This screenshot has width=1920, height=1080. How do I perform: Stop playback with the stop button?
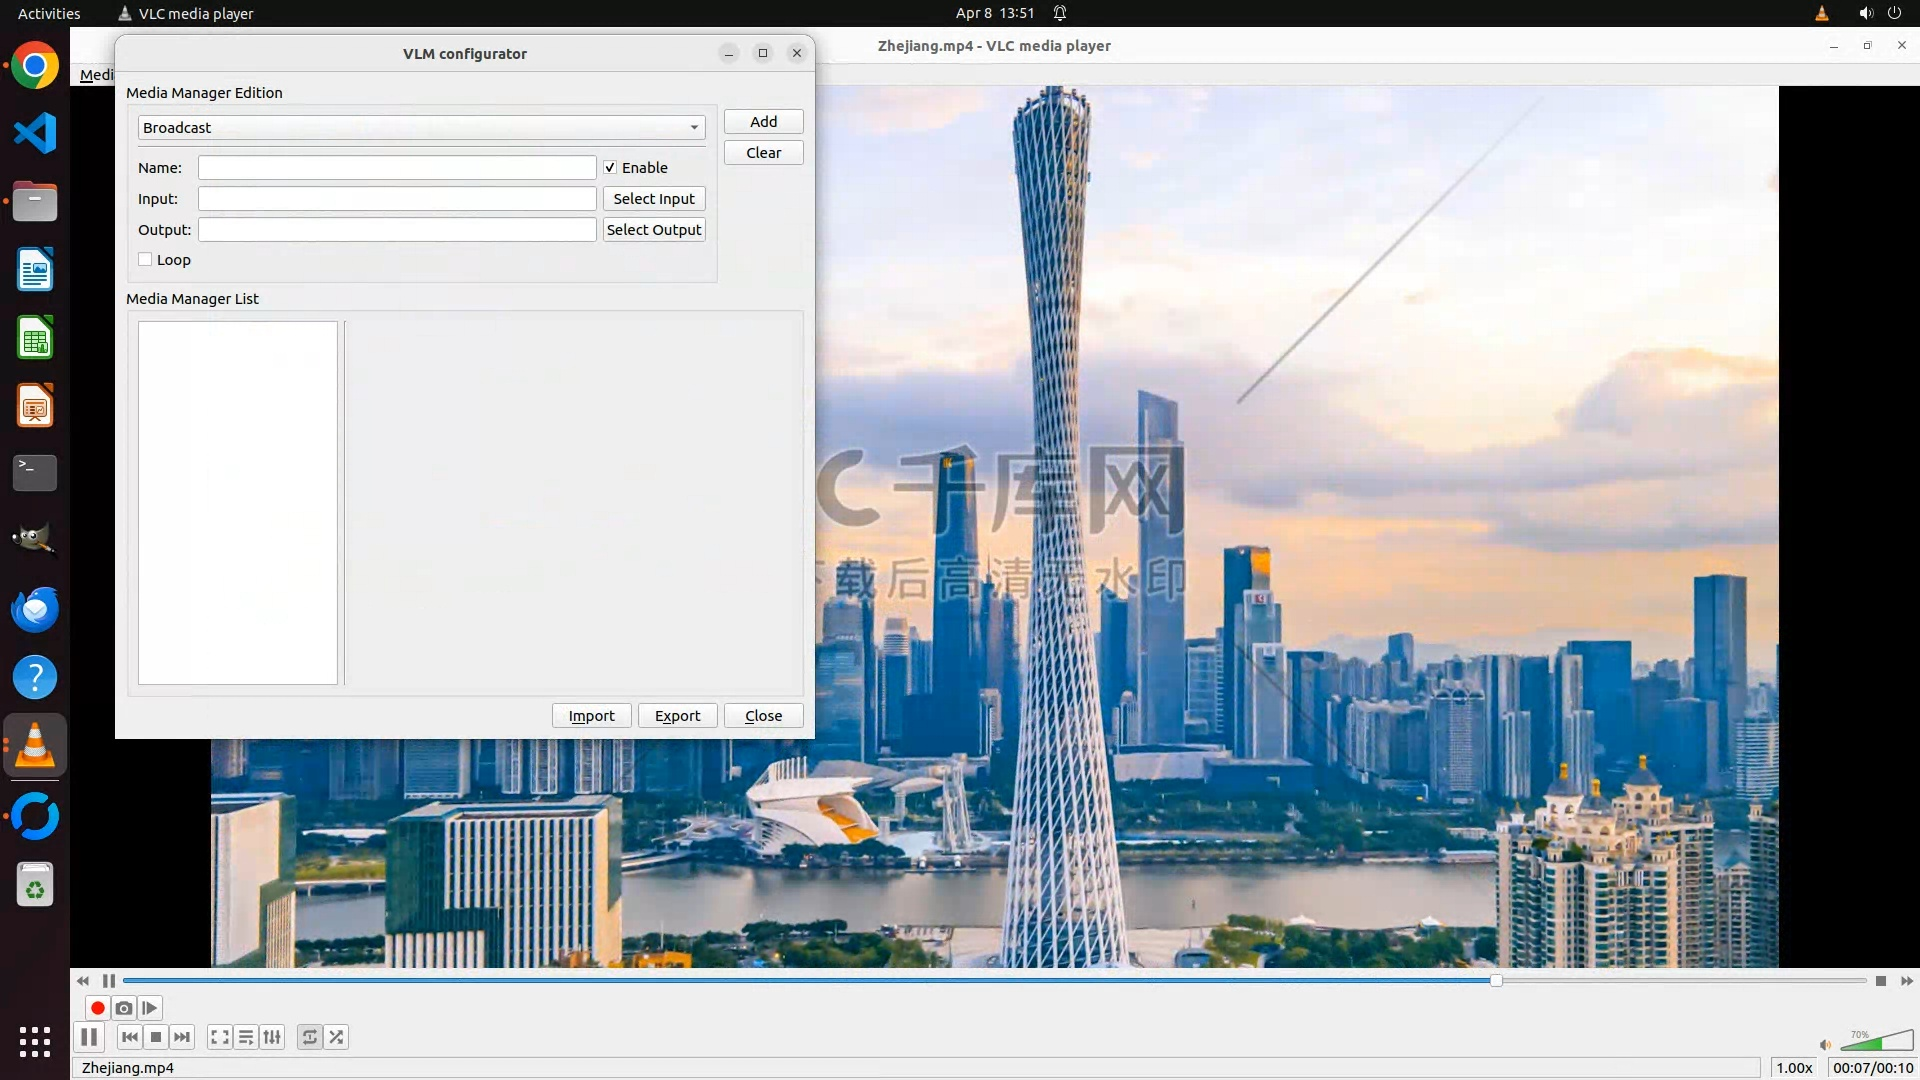coord(156,1037)
